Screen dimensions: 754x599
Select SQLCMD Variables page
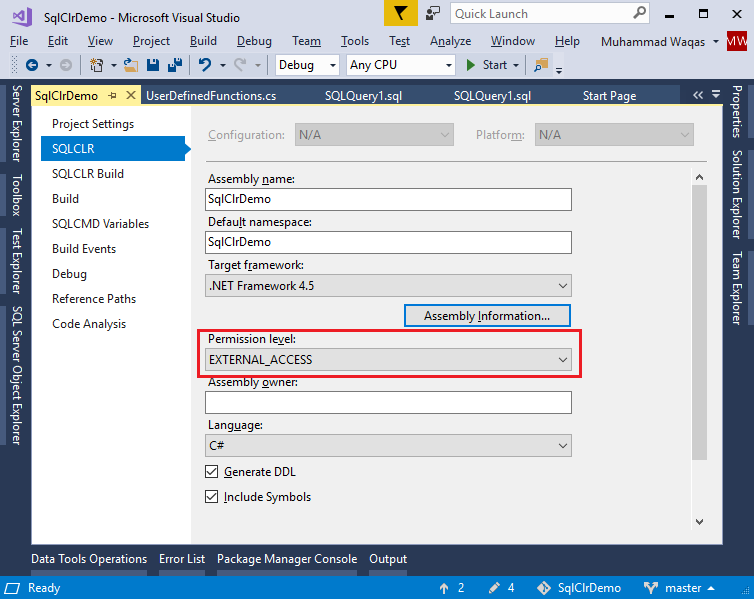click(101, 224)
